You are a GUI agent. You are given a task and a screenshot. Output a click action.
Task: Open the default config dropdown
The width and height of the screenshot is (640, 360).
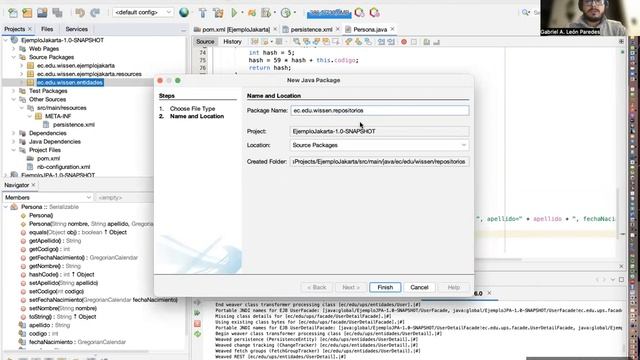click(x=143, y=13)
